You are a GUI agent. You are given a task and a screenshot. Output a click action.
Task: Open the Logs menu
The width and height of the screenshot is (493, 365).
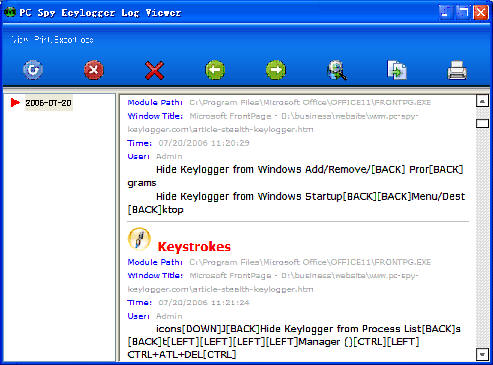[87, 40]
